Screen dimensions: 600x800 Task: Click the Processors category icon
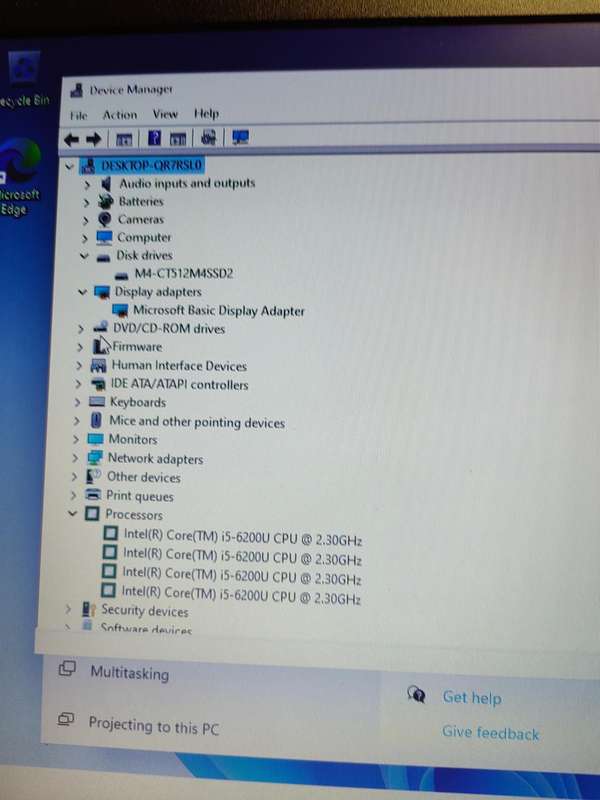[92, 513]
